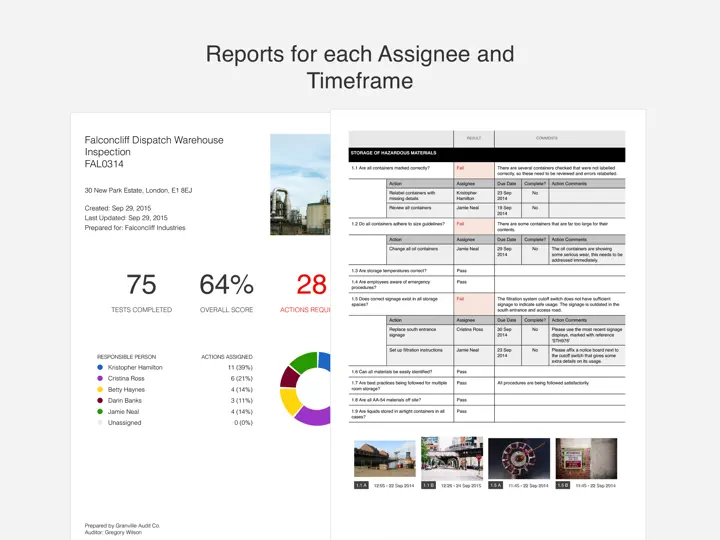Screen dimensions: 720x540
Task: Click the 'Set up filtration instructions' action
Action: pyautogui.click(x=416, y=350)
